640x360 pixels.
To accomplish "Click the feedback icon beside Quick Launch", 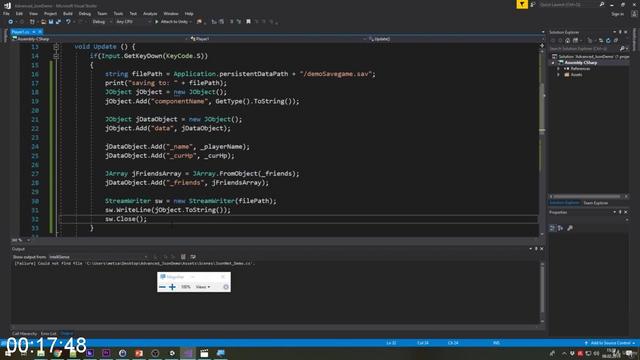I will pyautogui.click(x=533, y=4).
